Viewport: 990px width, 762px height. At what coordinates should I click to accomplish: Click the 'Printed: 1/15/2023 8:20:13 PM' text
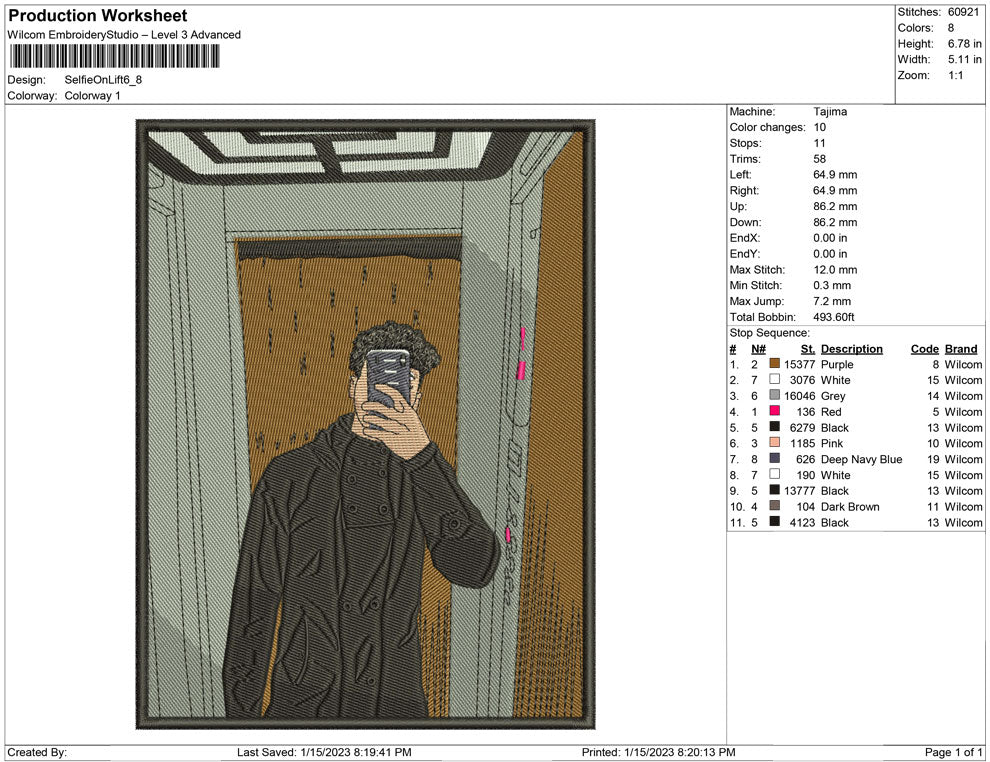click(659, 753)
